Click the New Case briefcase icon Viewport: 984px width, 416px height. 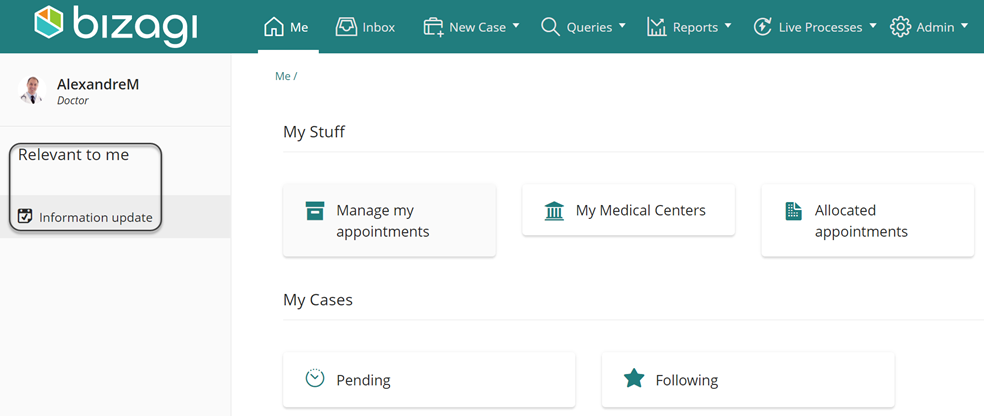click(434, 27)
